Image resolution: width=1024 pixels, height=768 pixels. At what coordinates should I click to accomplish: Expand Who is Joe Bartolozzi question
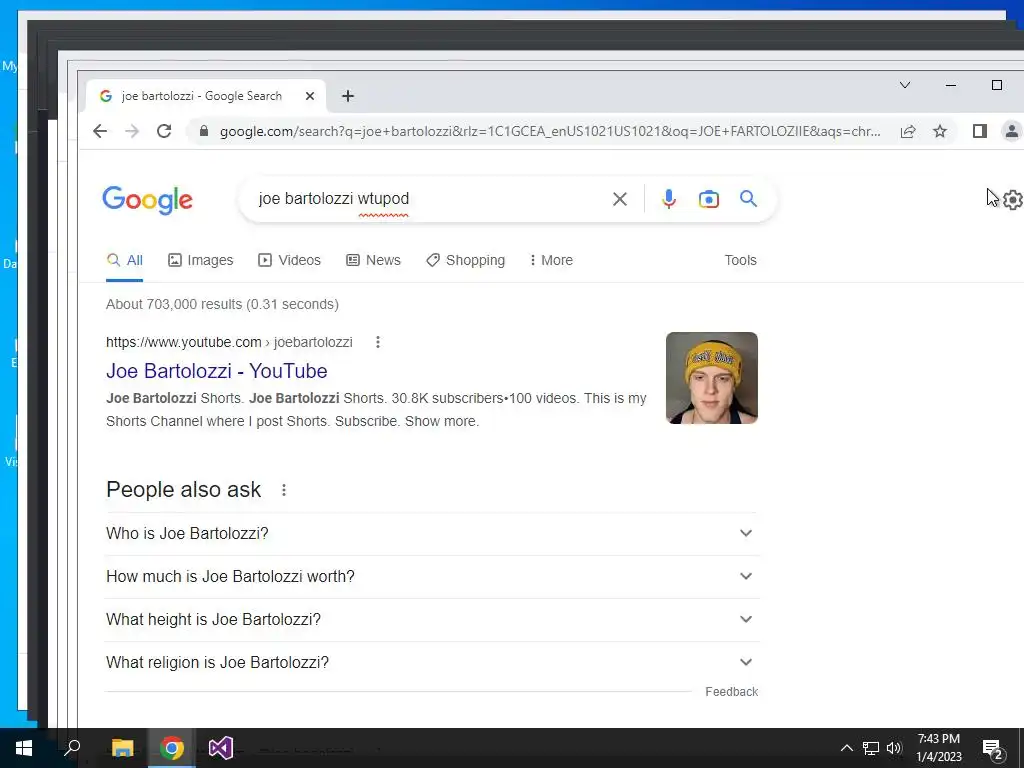(x=432, y=534)
